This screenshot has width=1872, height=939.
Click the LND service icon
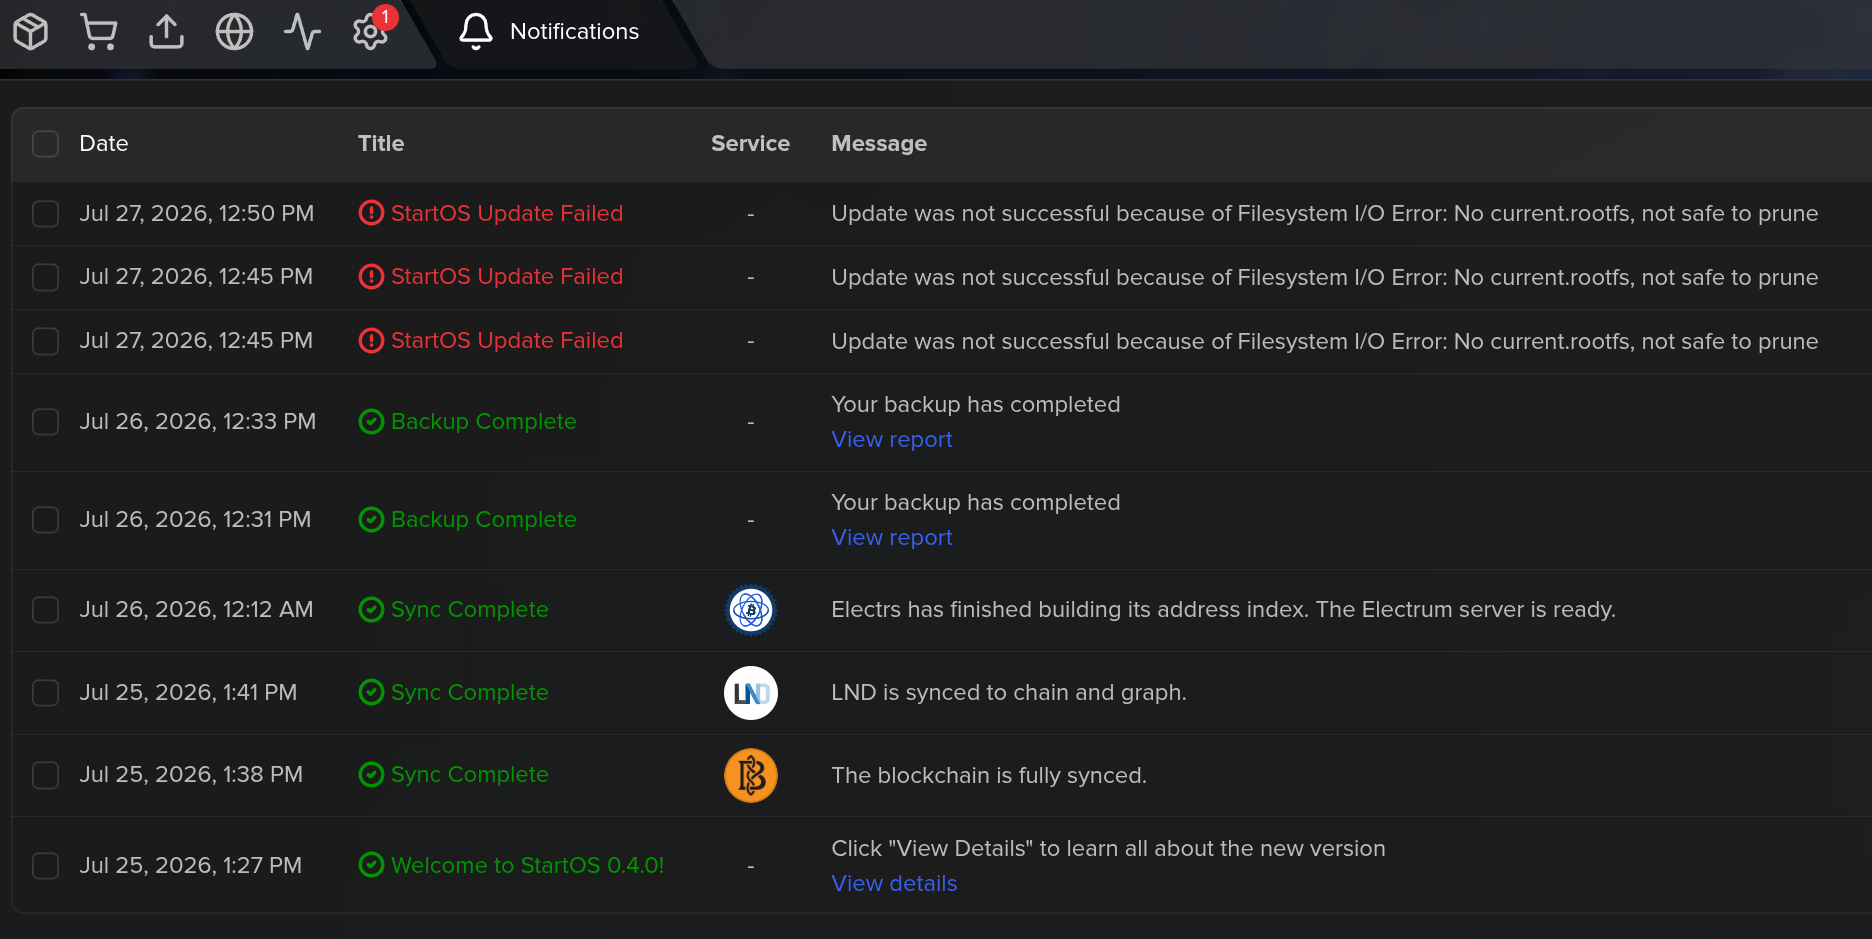[x=751, y=693]
